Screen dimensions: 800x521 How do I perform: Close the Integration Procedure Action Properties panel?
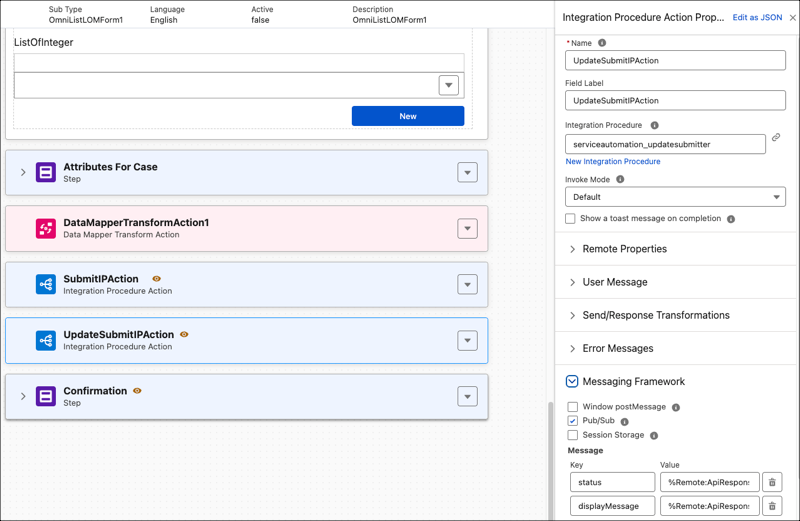pyautogui.click(x=792, y=17)
